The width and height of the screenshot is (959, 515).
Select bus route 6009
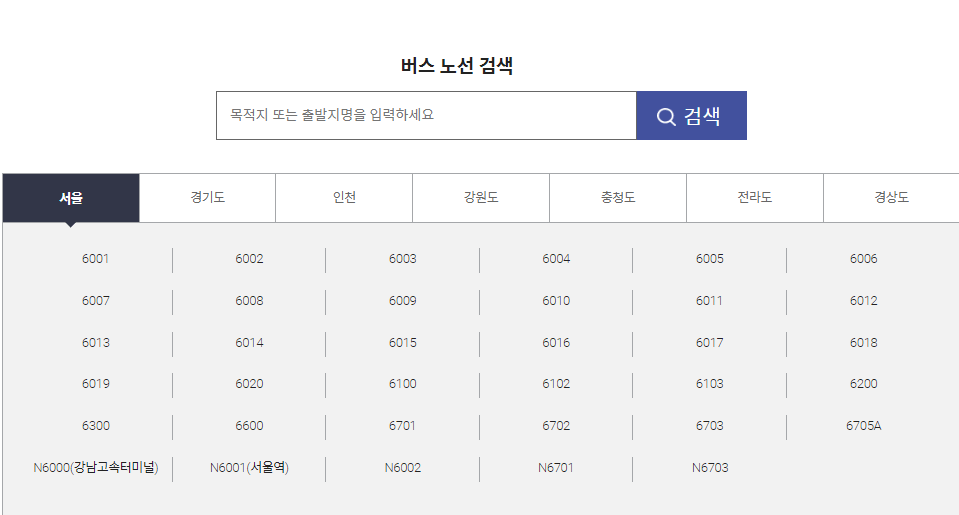(x=402, y=301)
